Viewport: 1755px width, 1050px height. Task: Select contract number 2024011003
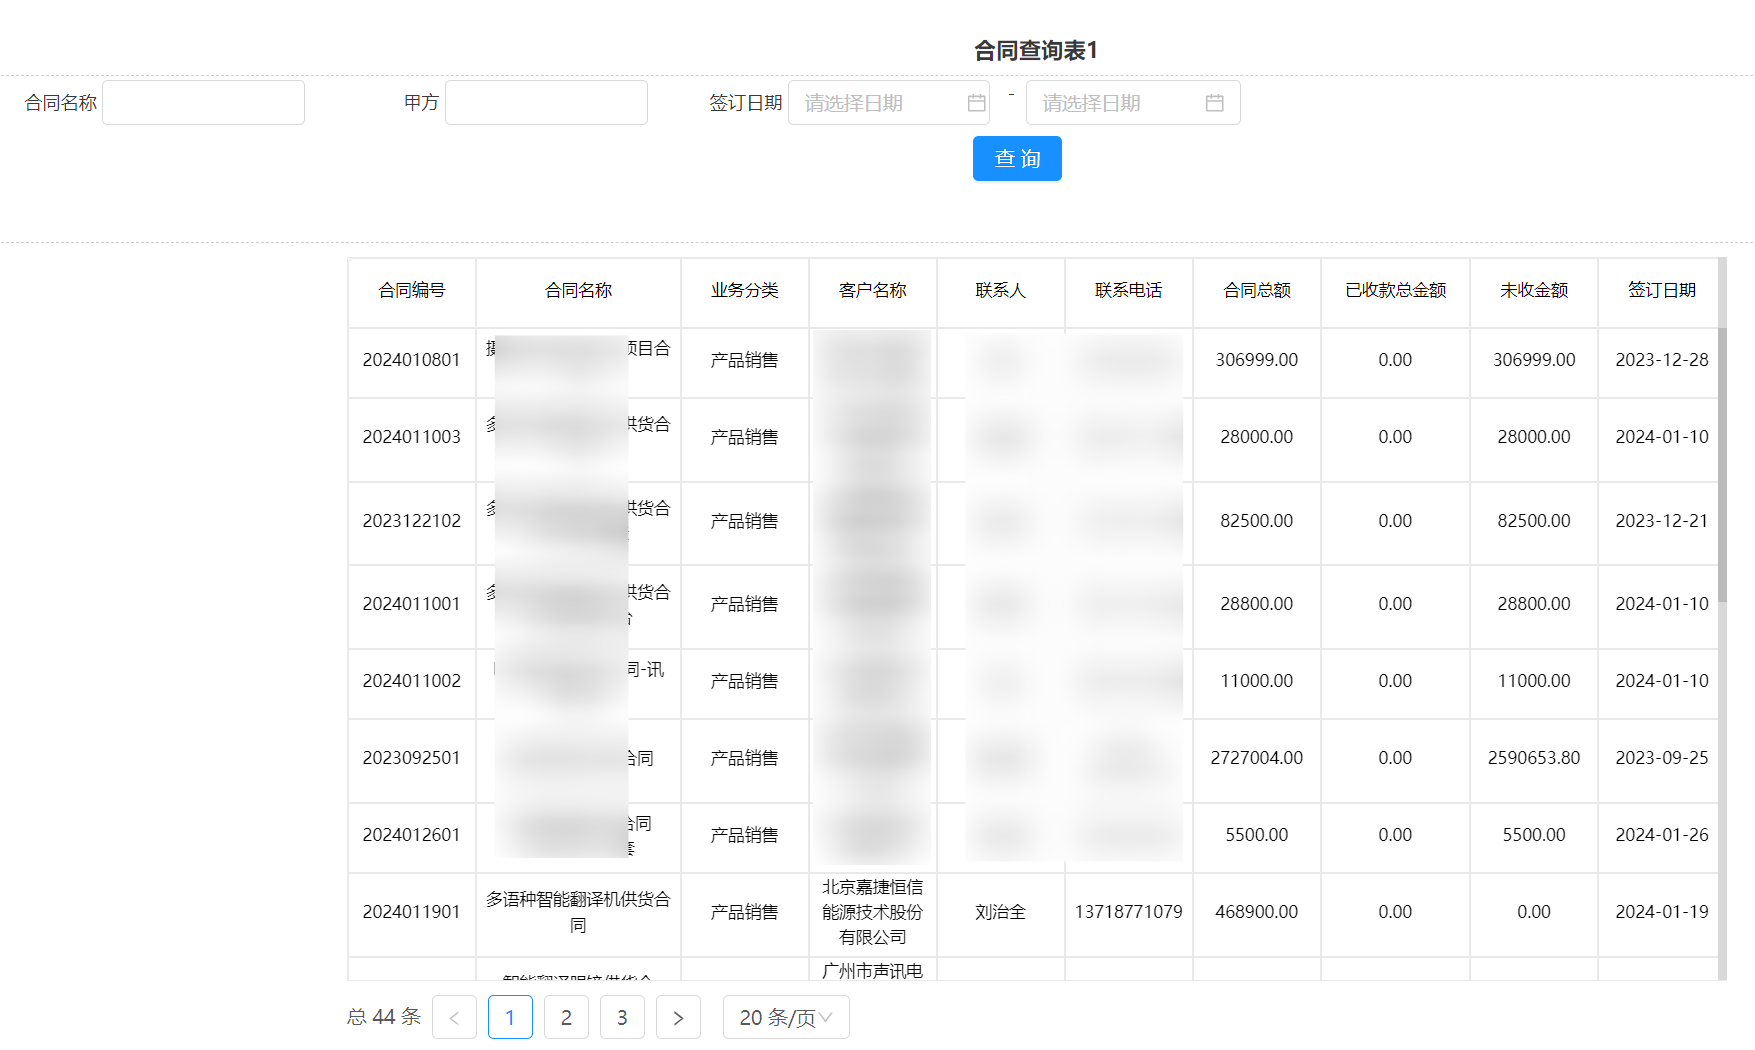412,437
